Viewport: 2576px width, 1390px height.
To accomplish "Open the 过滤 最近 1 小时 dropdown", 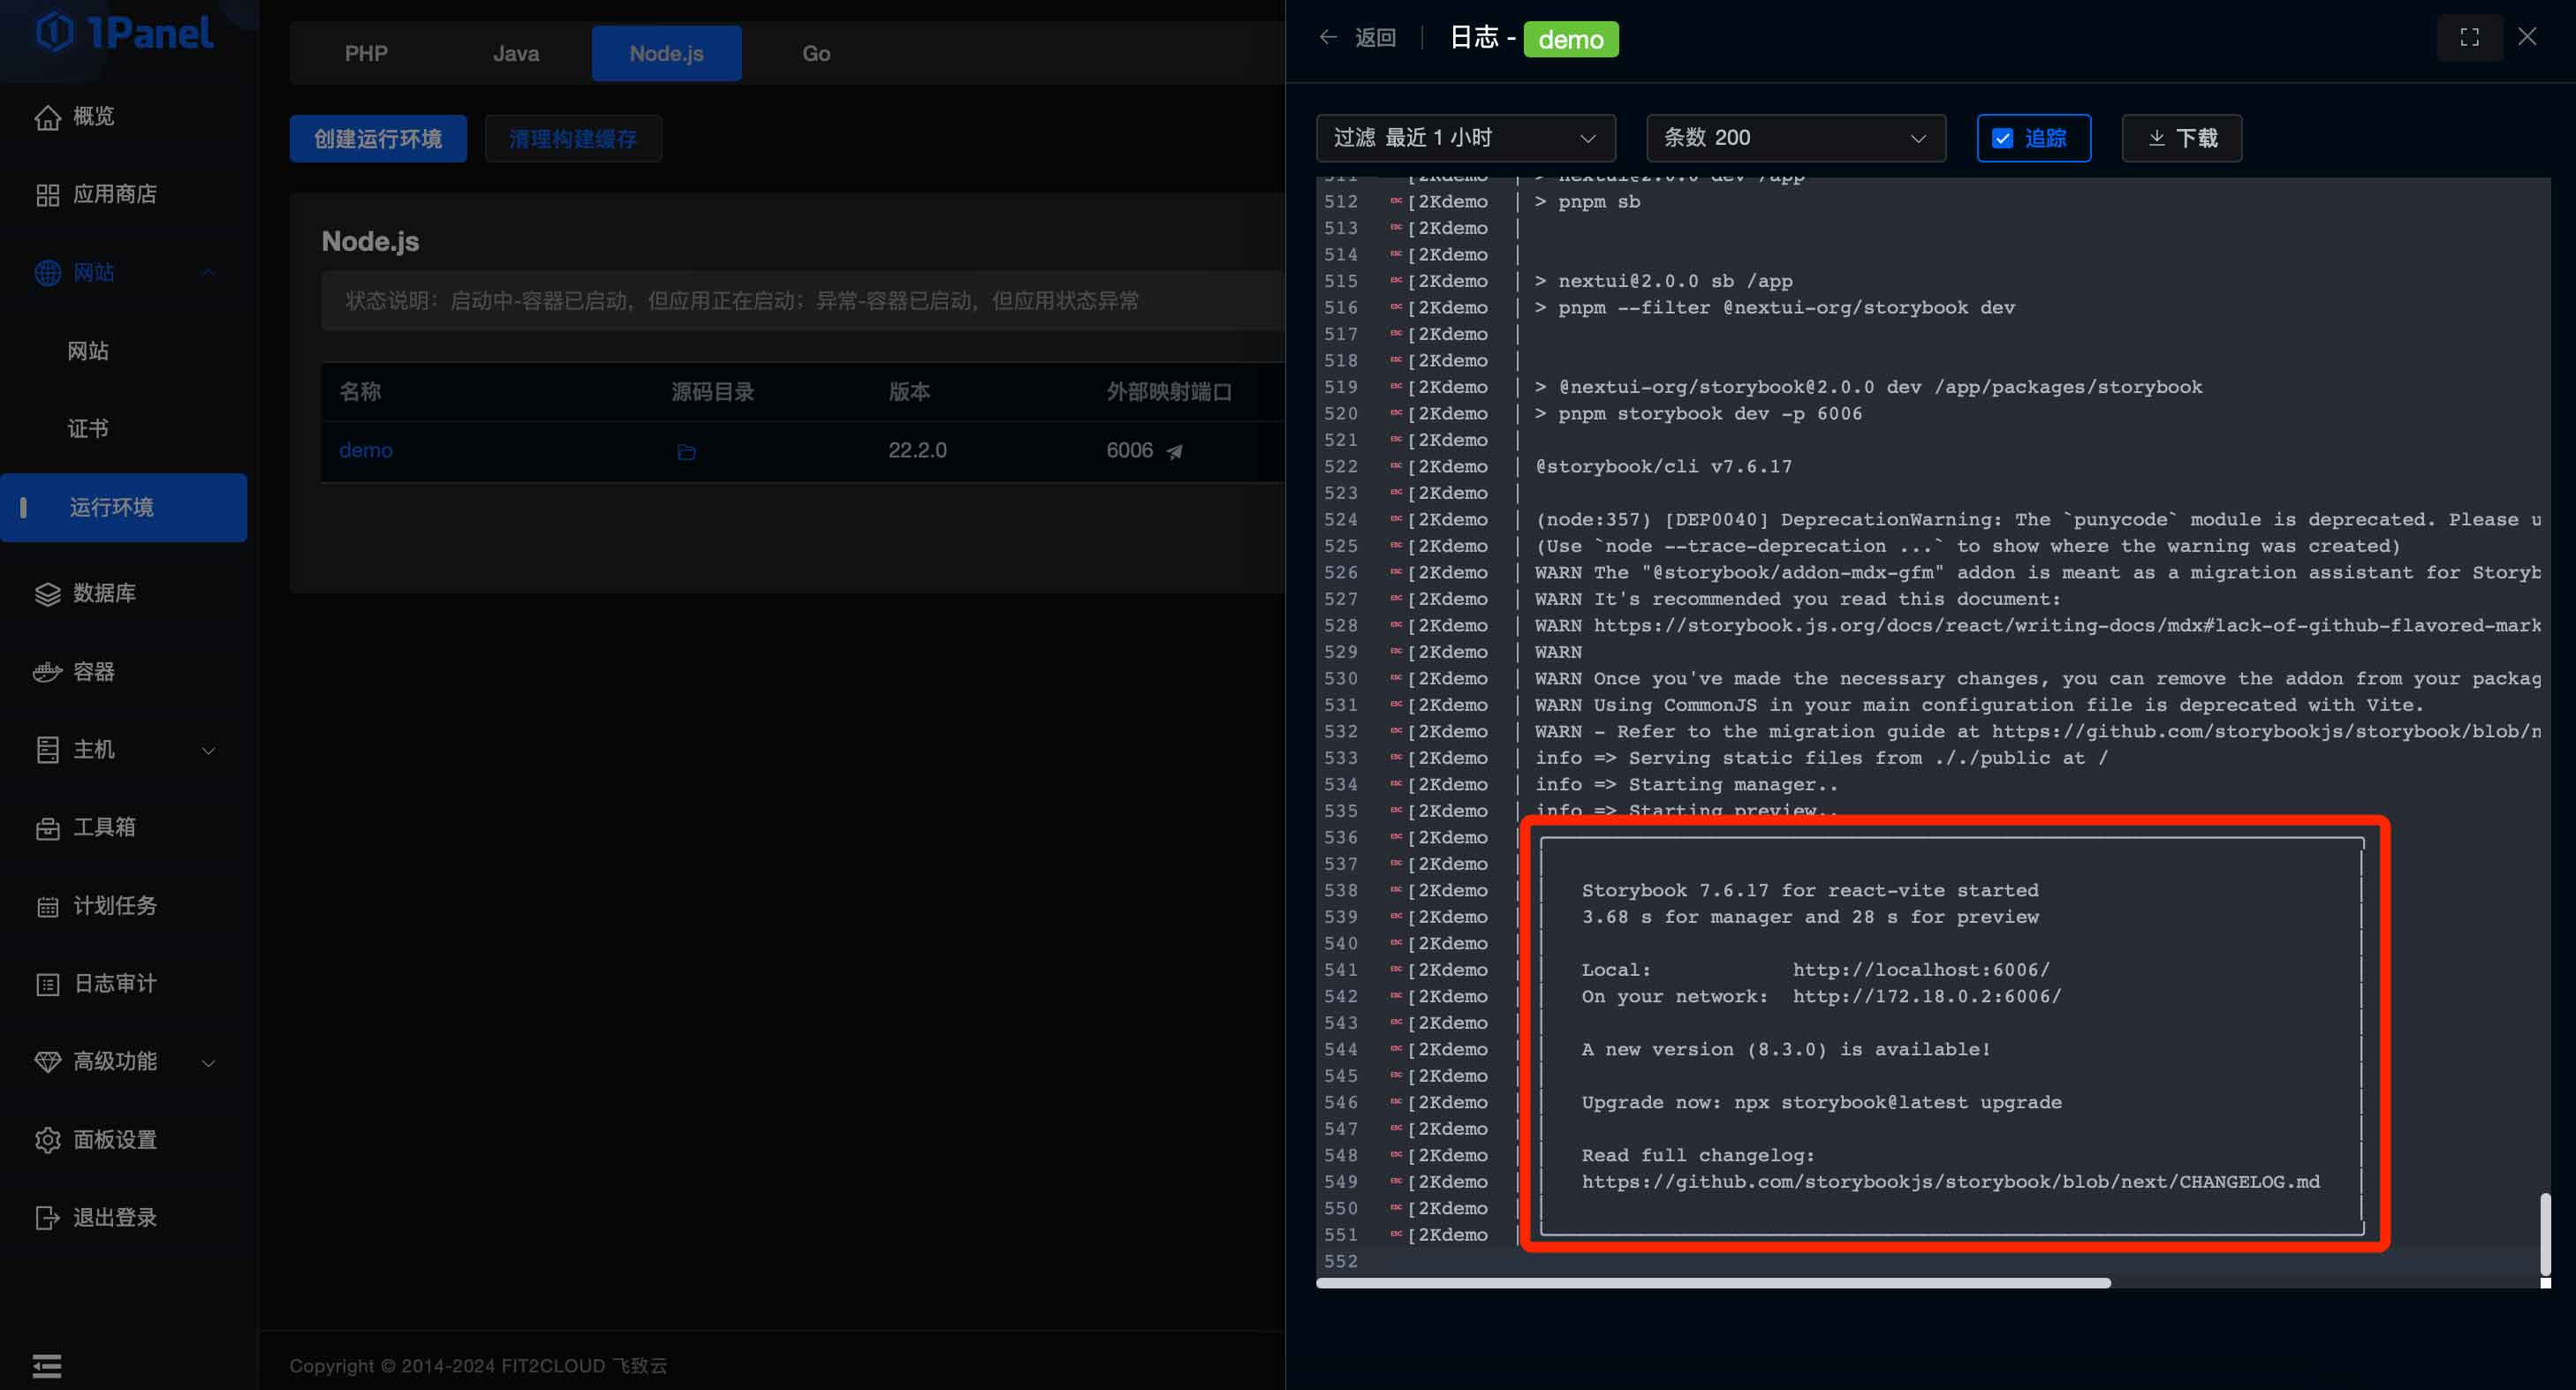I will point(1466,138).
